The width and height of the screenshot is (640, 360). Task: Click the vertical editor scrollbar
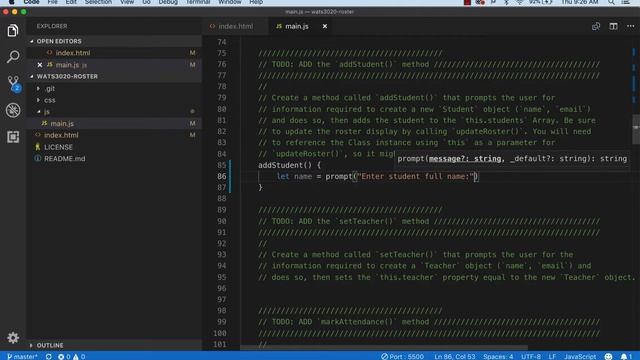pos(636,129)
